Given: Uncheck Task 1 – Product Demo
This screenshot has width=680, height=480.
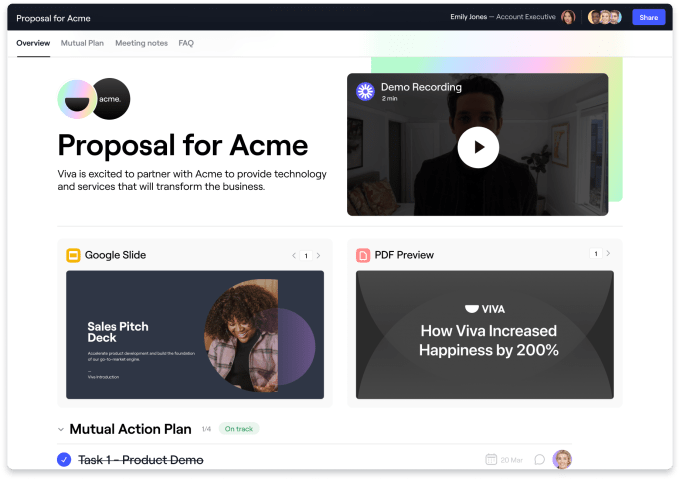Looking at the screenshot, I should coord(64,459).
